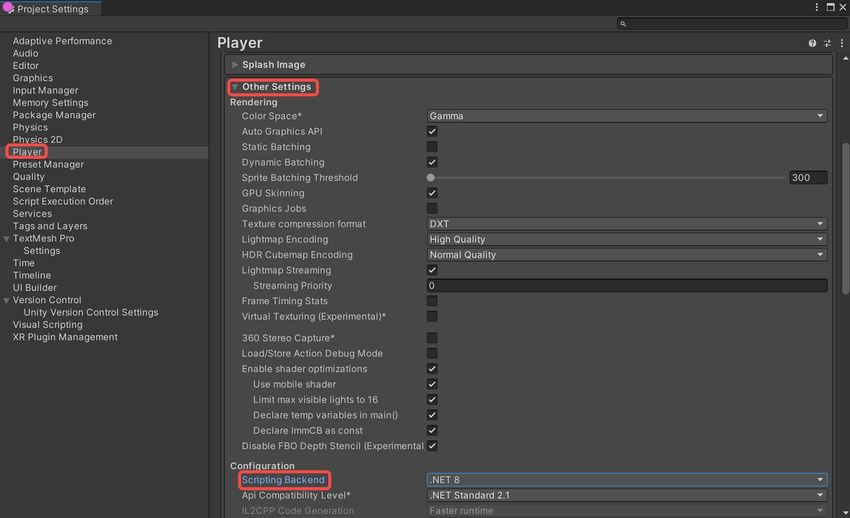
Task: Enable the Static Batching checkbox
Action: click(432, 147)
